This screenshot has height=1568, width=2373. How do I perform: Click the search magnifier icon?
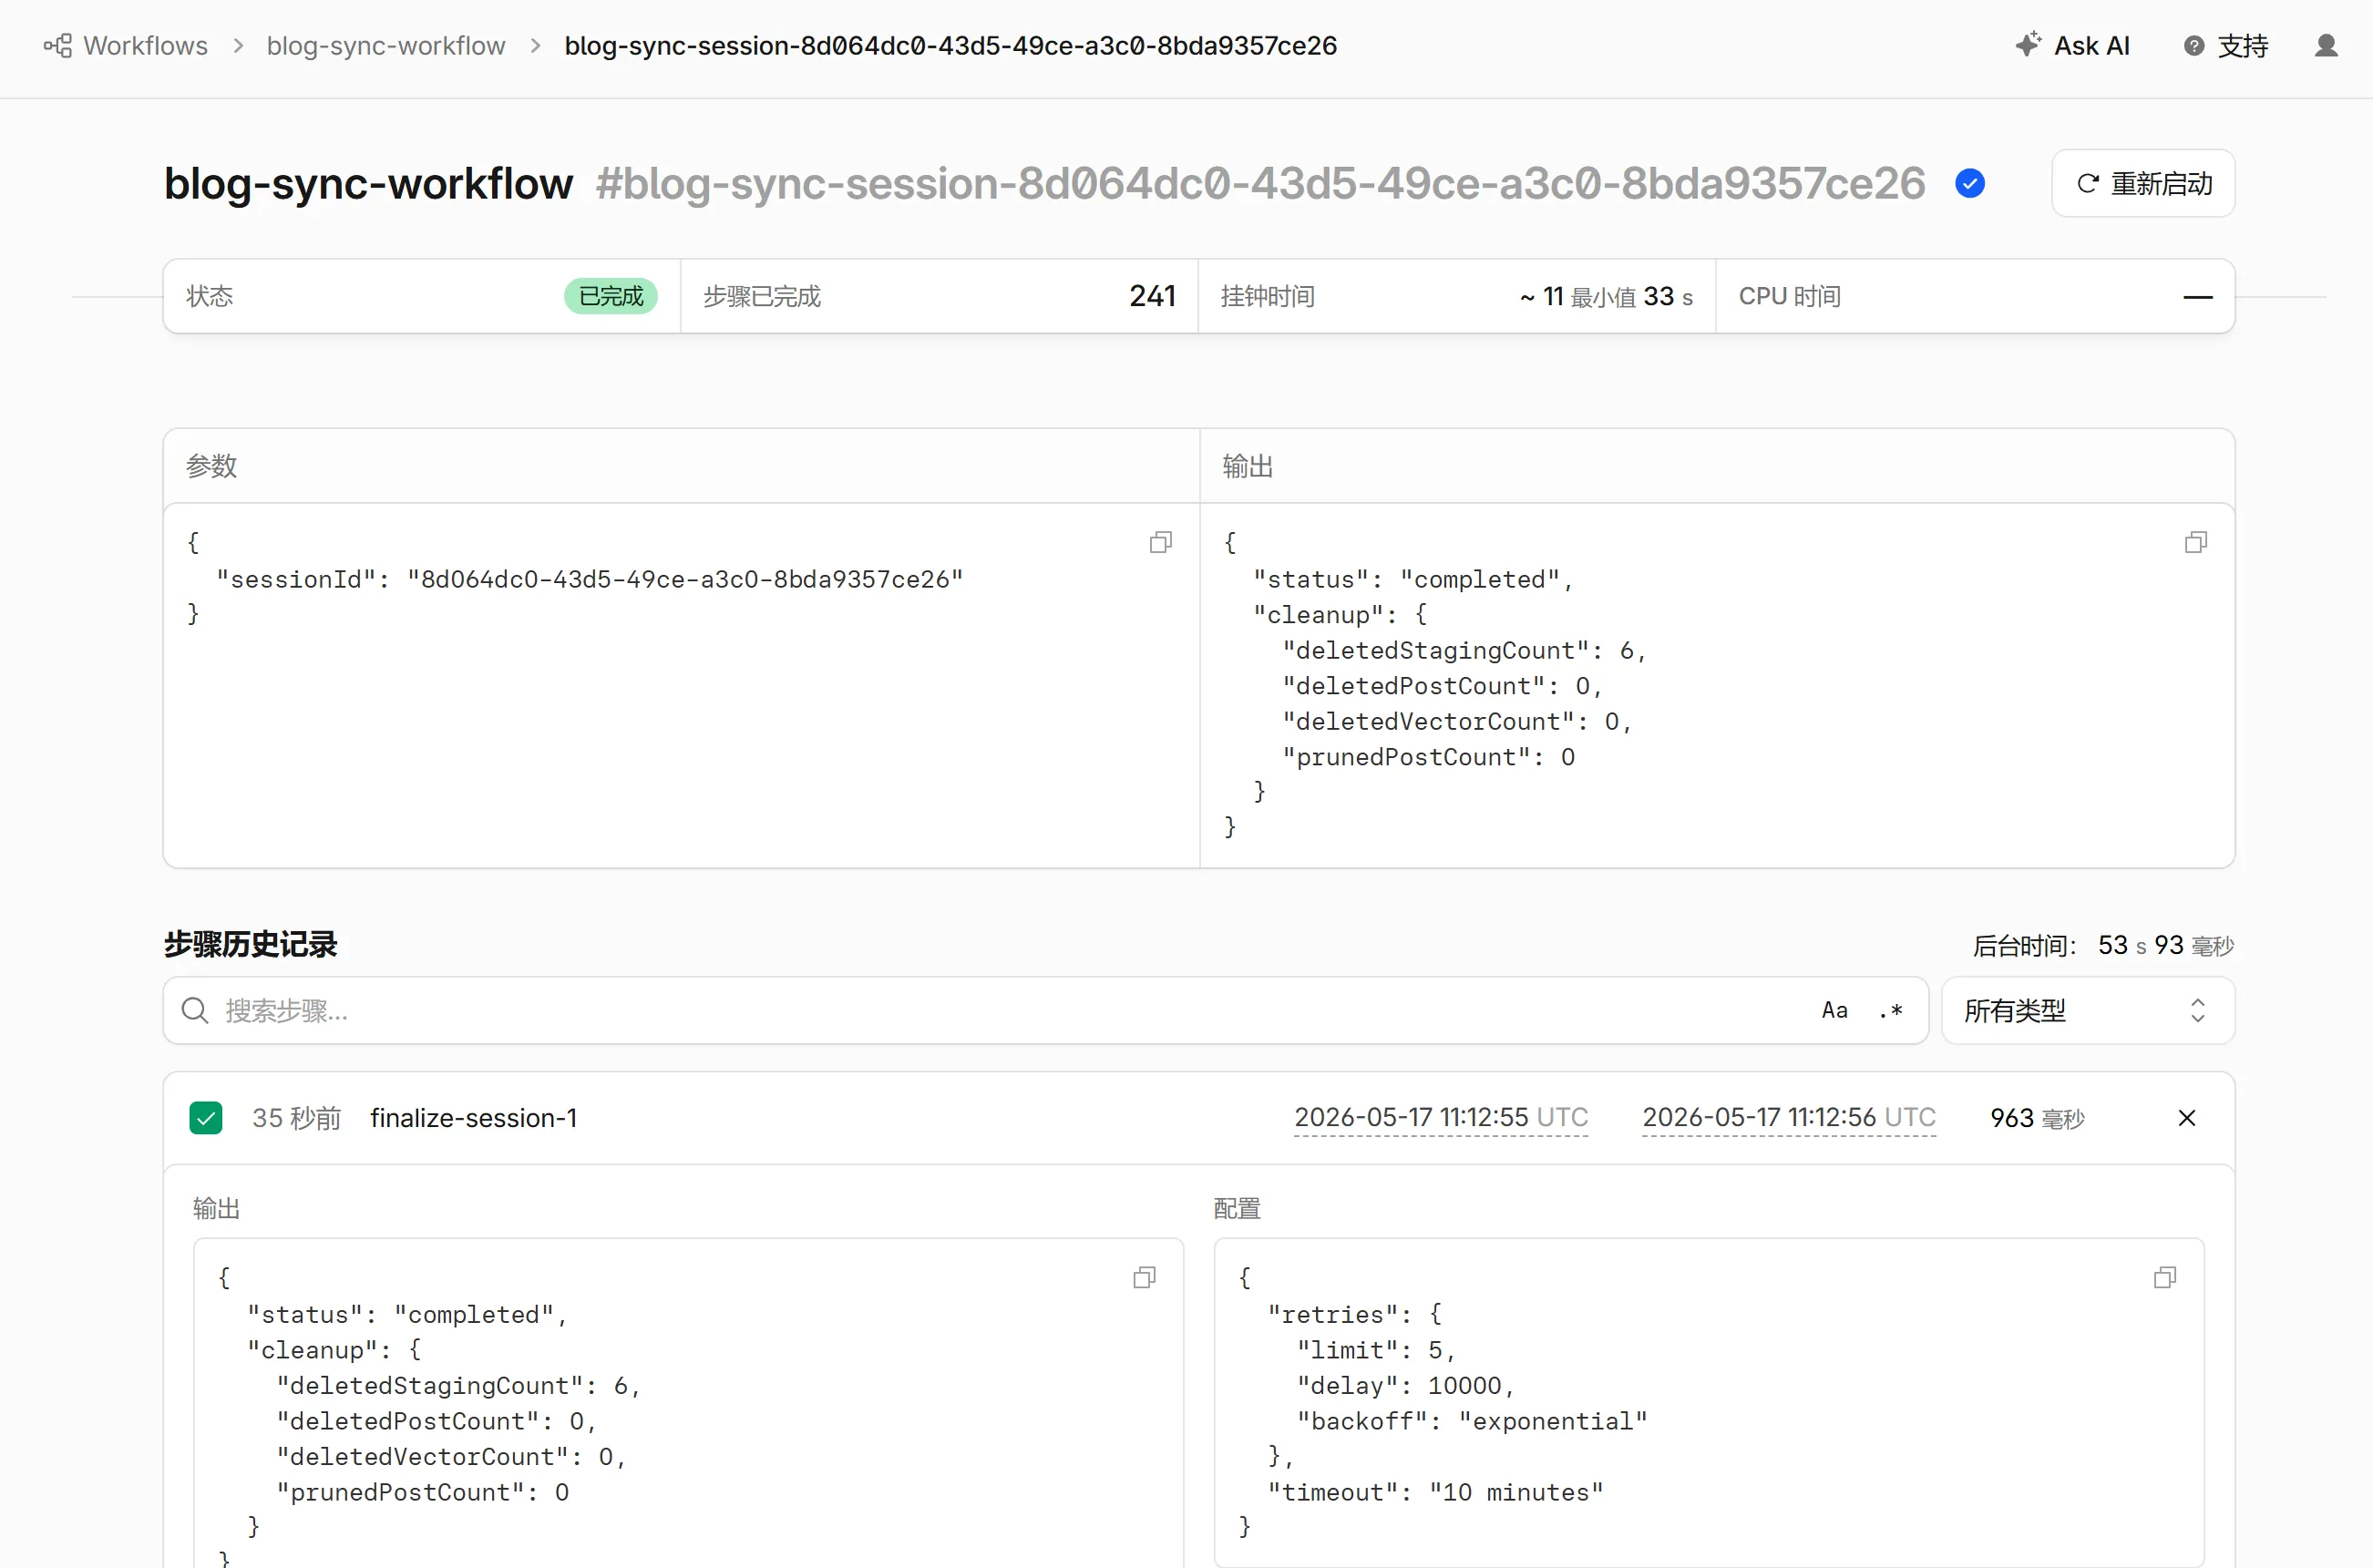(194, 1010)
